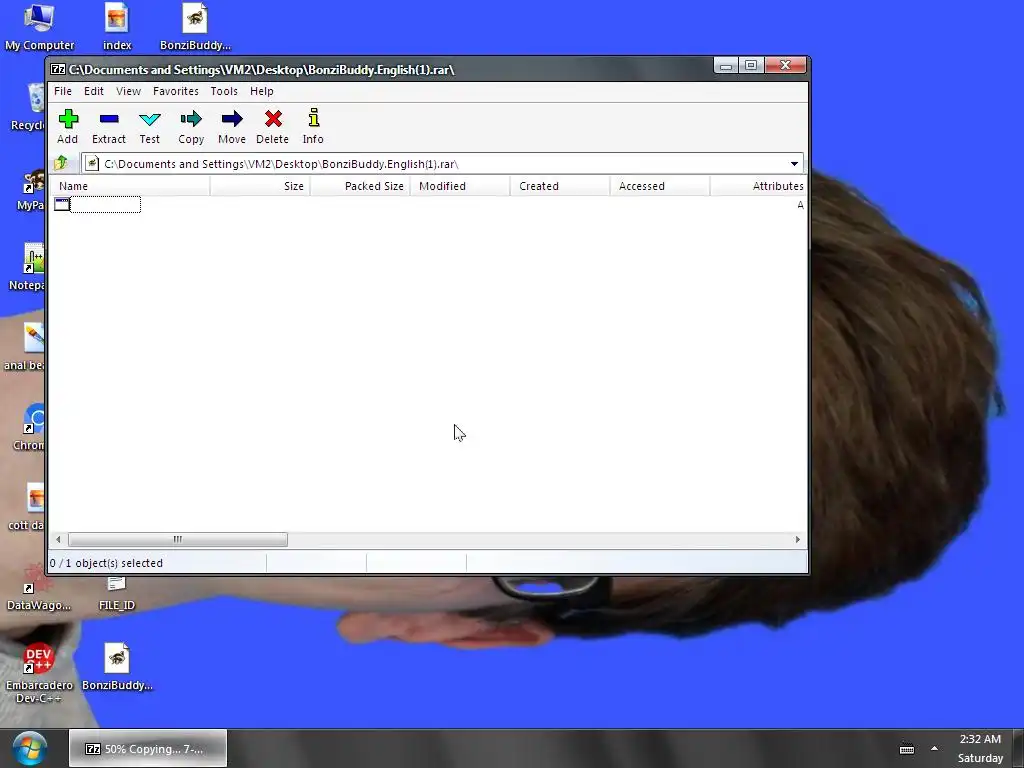The width and height of the screenshot is (1024, 768).
Task: Open the Tools menu
Action: tap(224, 91)
